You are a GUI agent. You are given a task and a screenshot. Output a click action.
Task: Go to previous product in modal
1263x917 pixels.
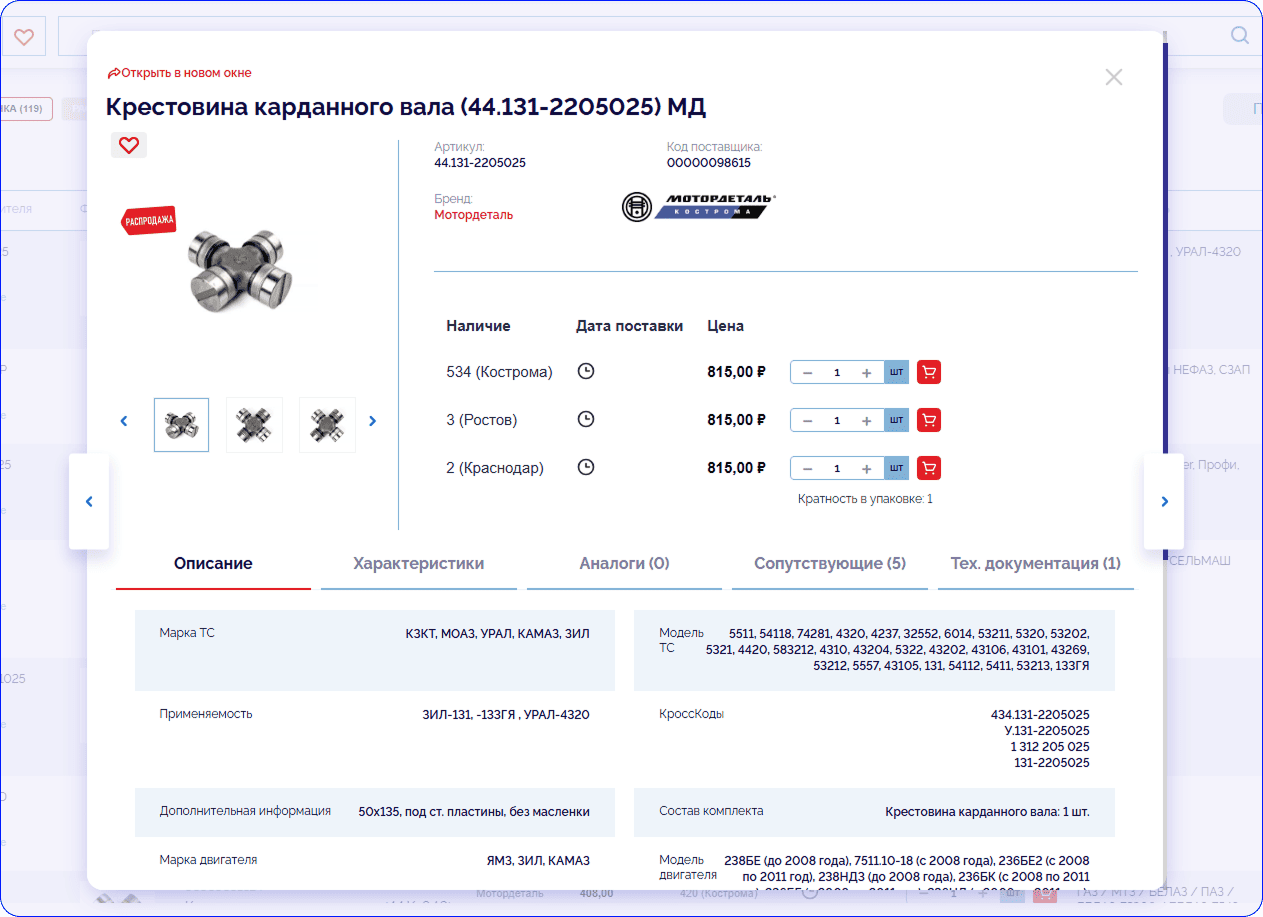(x=89, y=502)
